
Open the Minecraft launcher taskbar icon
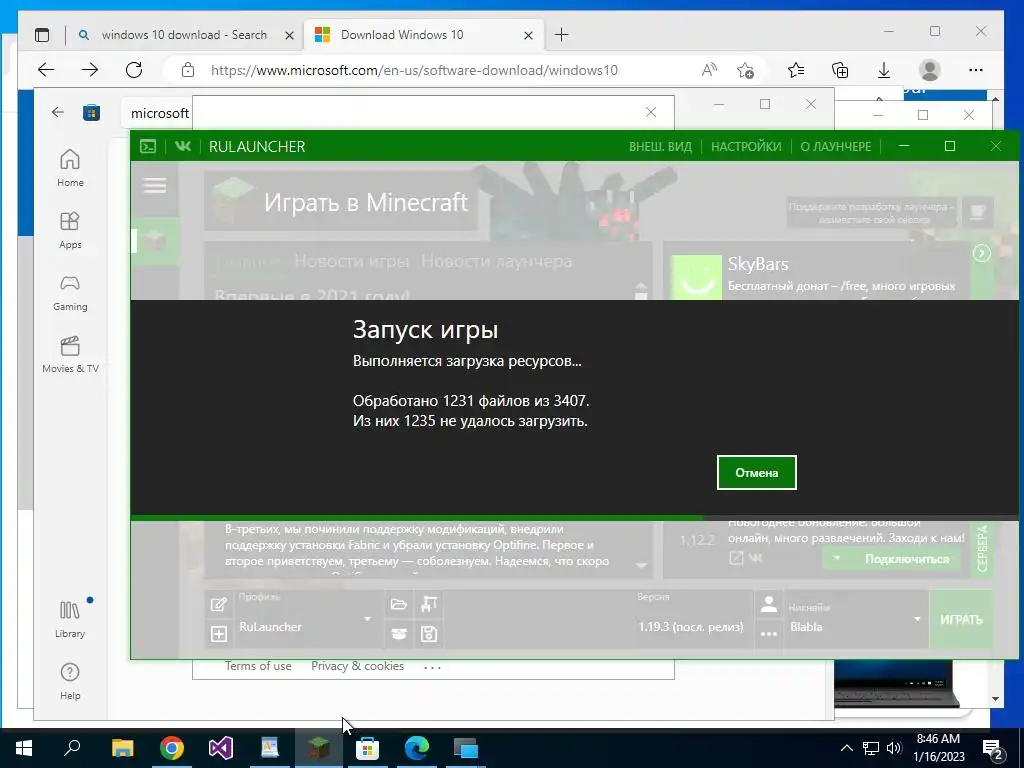pyautogui.click(x=319, y=748)
